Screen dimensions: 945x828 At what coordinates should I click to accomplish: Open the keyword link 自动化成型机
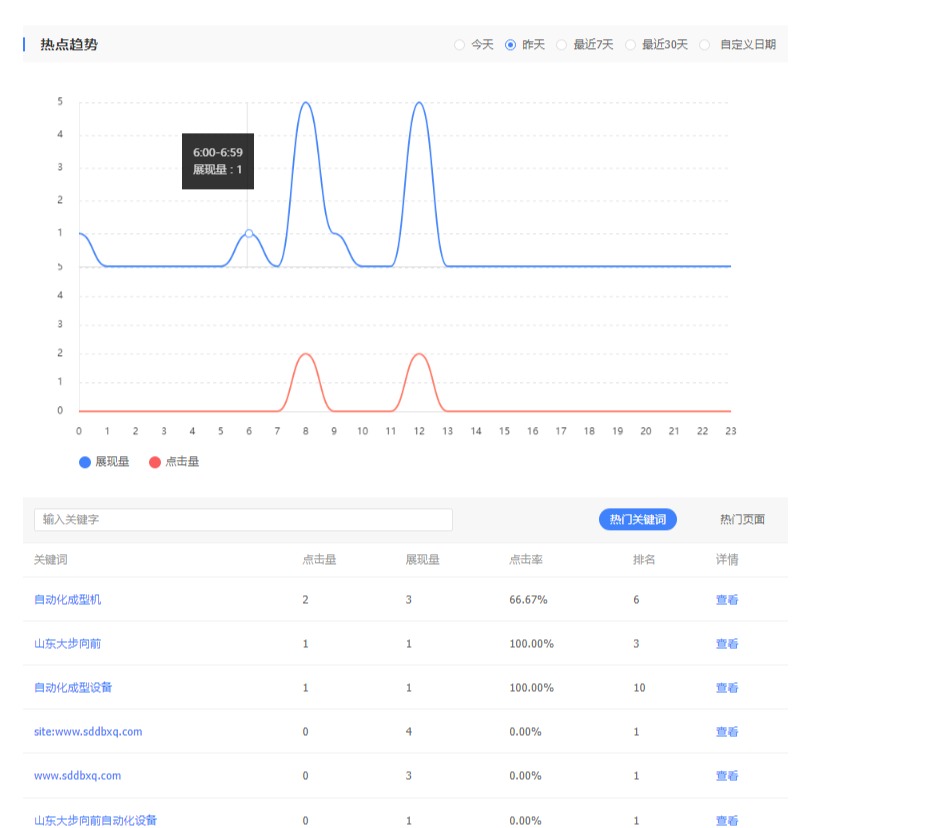[x=68, y=600]
